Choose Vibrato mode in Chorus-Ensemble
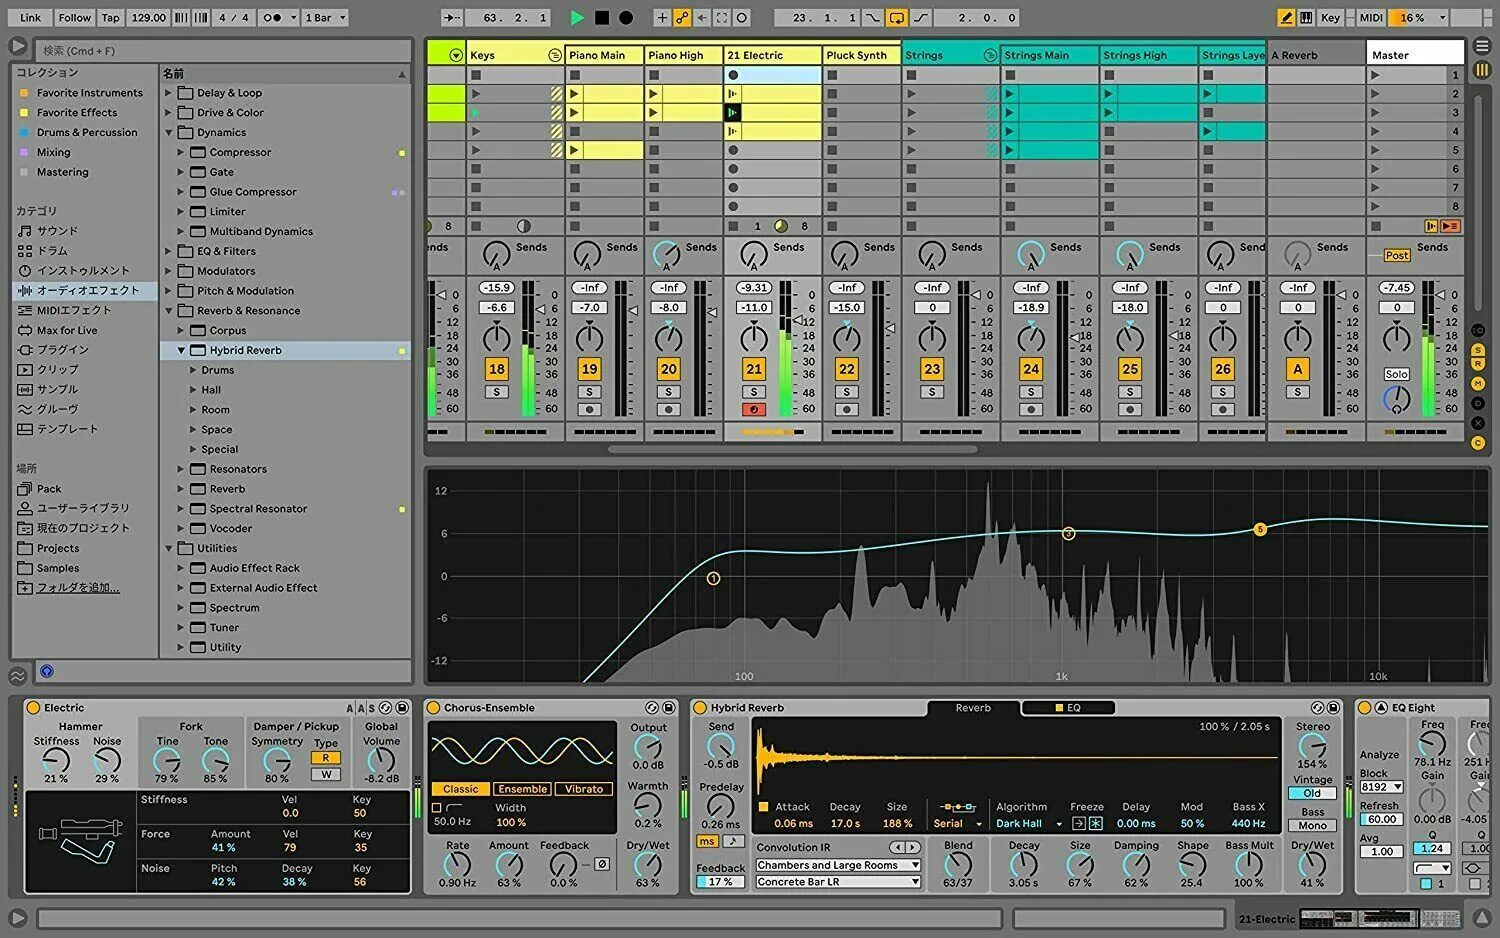Screen dimensions: 1500x938 click(x=583, y=789)
